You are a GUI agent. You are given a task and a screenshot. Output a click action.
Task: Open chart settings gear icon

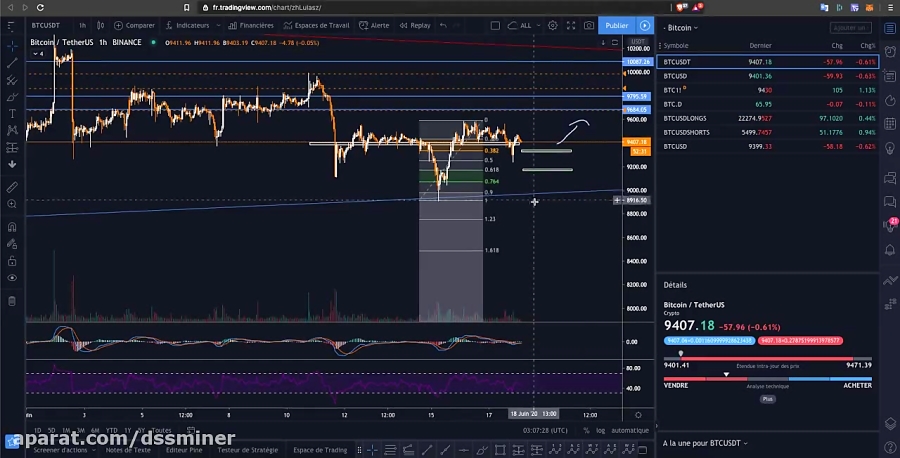[x=552, y=25]
